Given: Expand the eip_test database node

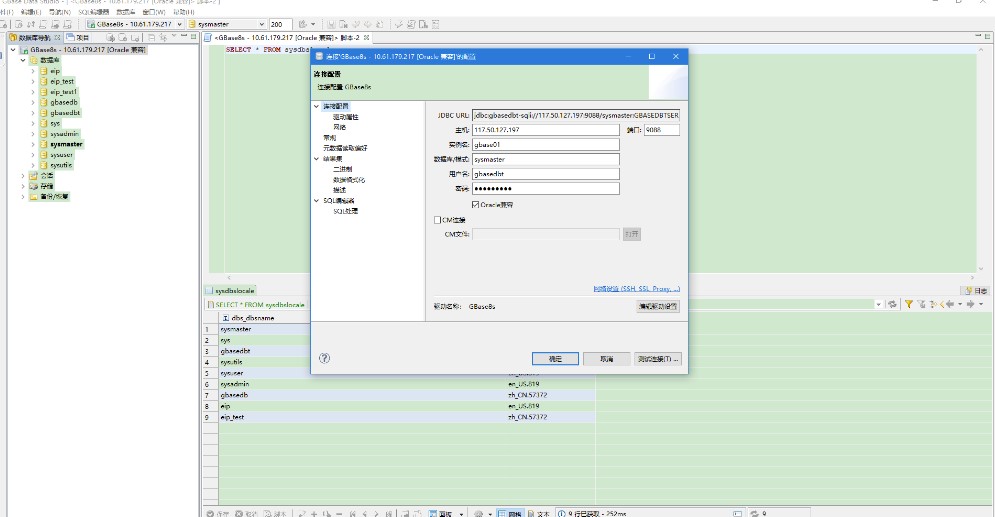Looking at the screenshot, I should 33,81.
